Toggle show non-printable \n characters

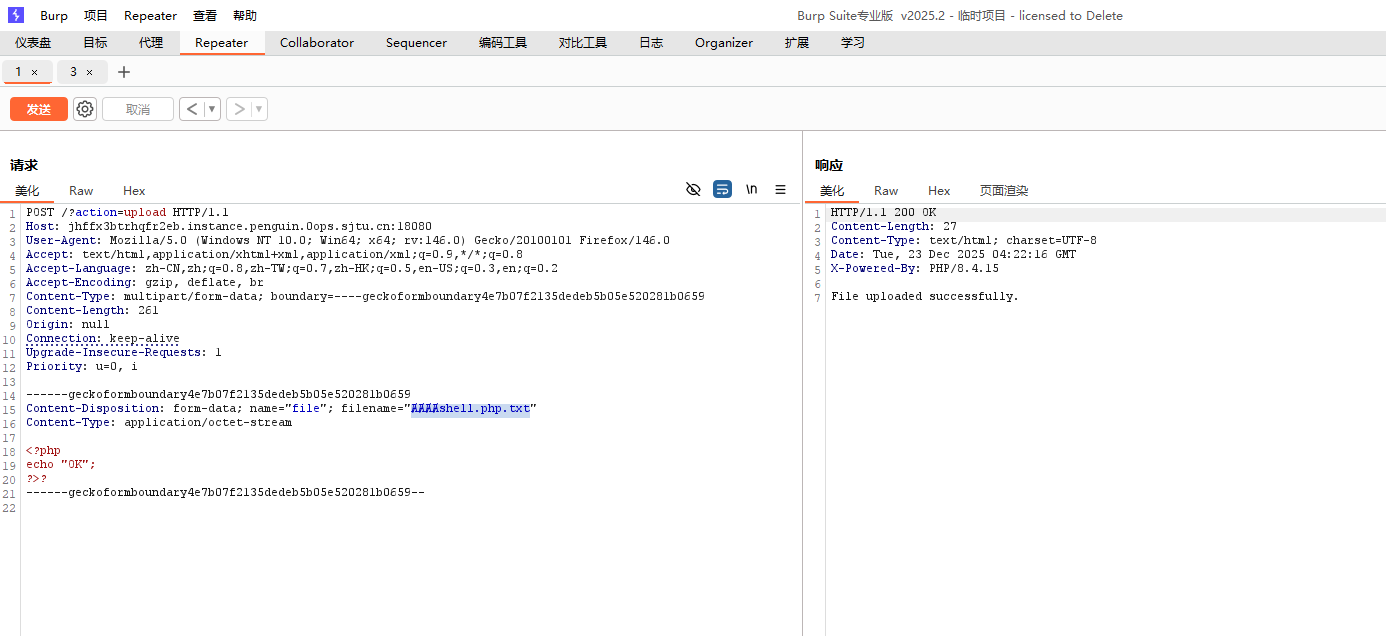[751, 189]
